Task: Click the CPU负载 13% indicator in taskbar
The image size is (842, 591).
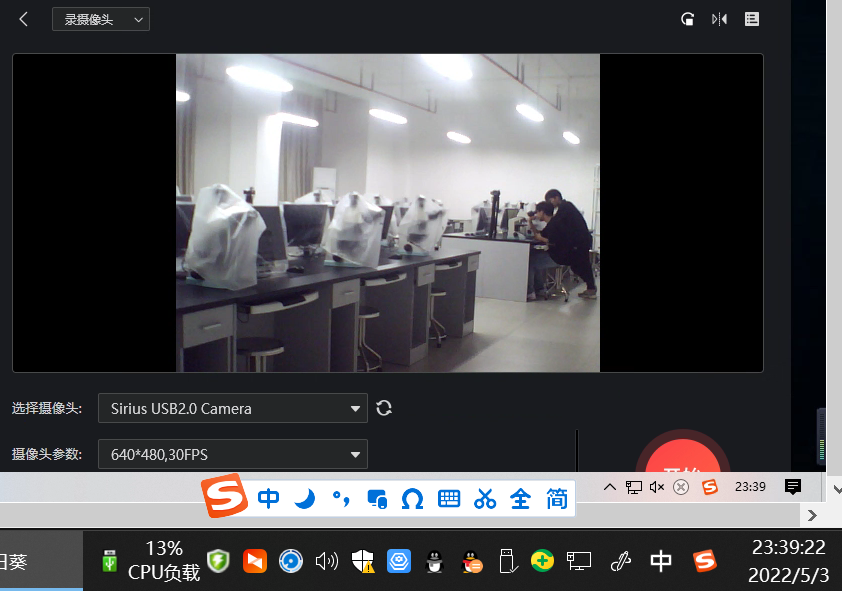Action: click(164, 560)
